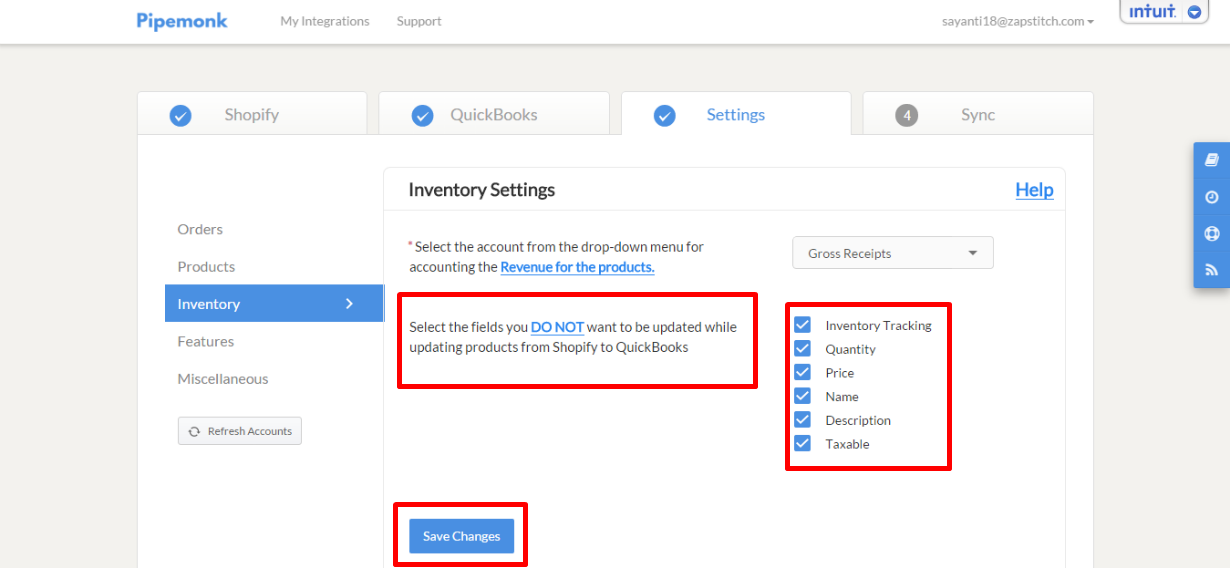Uncheck the Quantity checkbox
The width and height of the screenshot is (1230, 568).
(802, 348)
